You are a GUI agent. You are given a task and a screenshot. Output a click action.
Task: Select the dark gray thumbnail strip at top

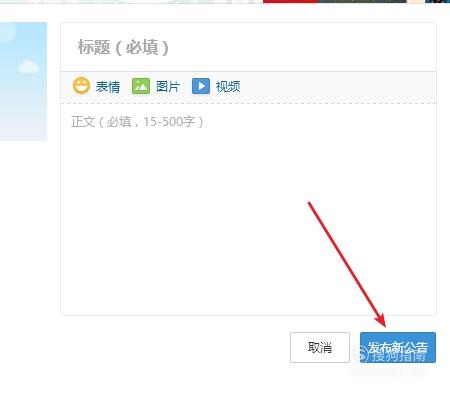coord(362,1)
